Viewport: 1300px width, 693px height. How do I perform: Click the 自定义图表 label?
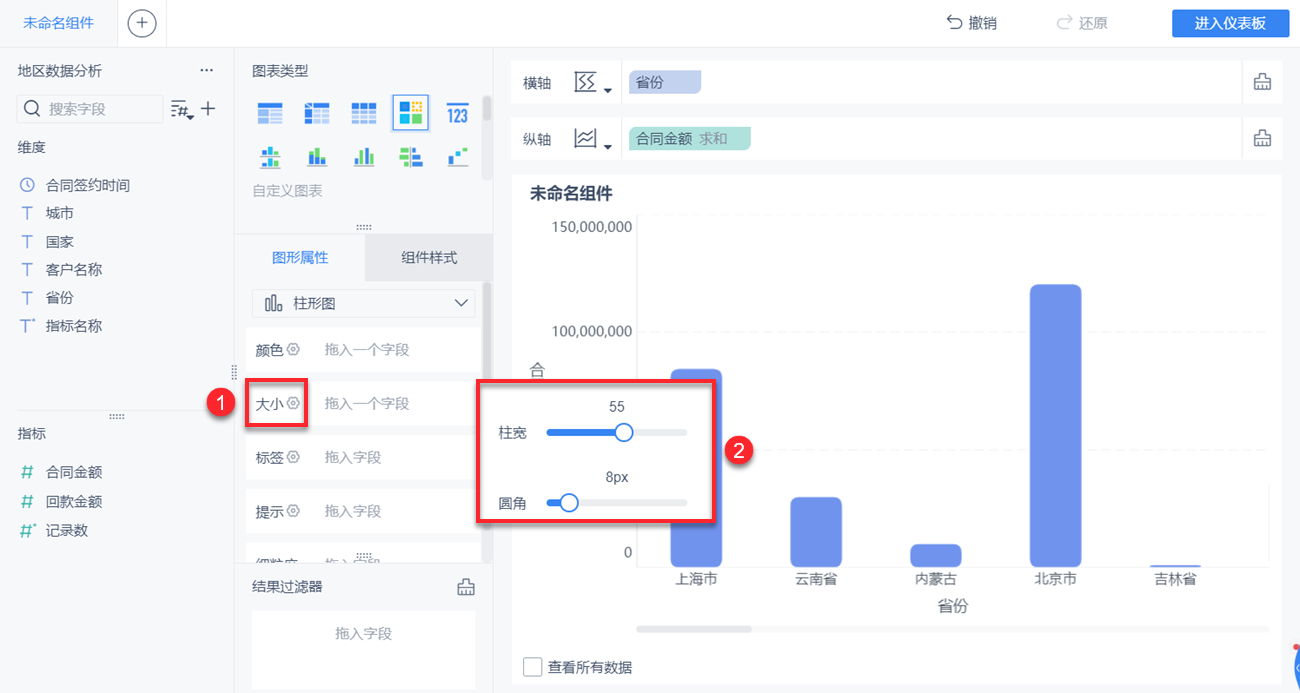pyautogui.click(x=287, y=190)
